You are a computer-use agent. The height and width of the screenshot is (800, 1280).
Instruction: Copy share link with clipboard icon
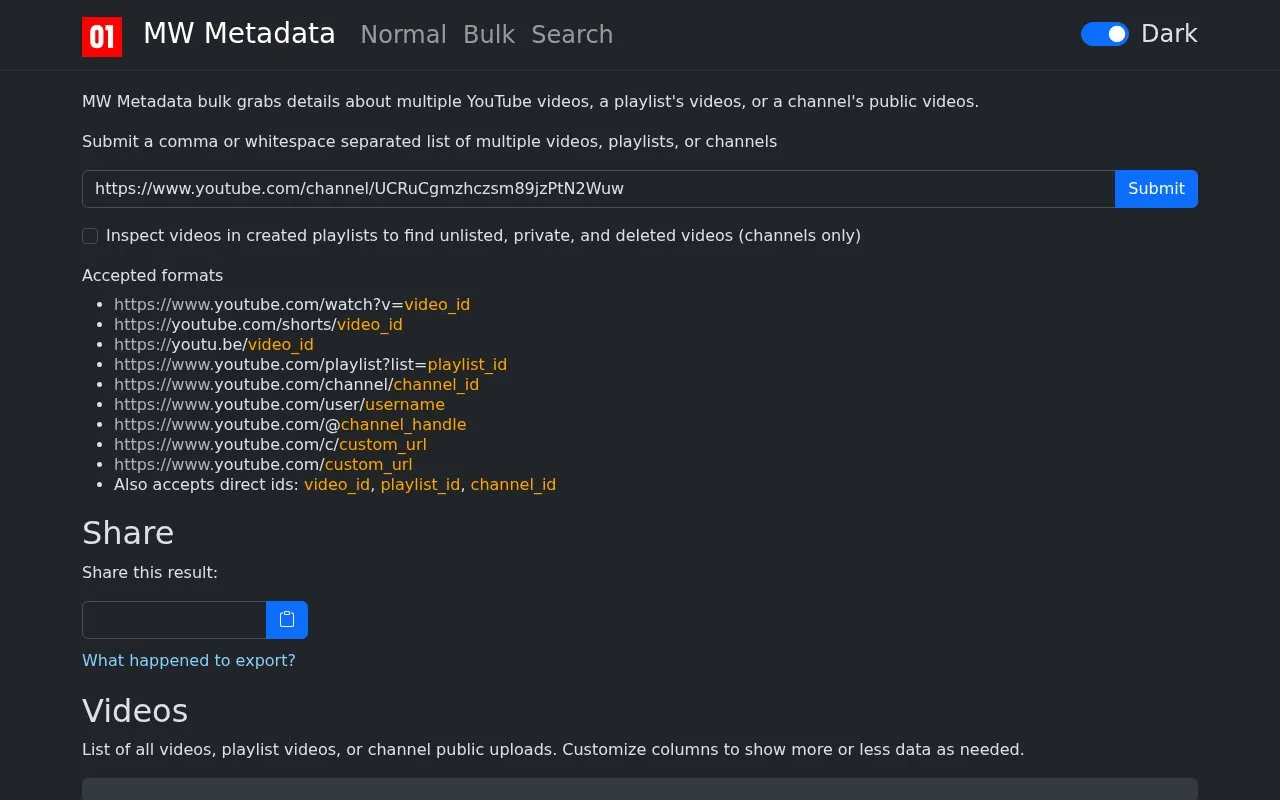coord(287,620)
